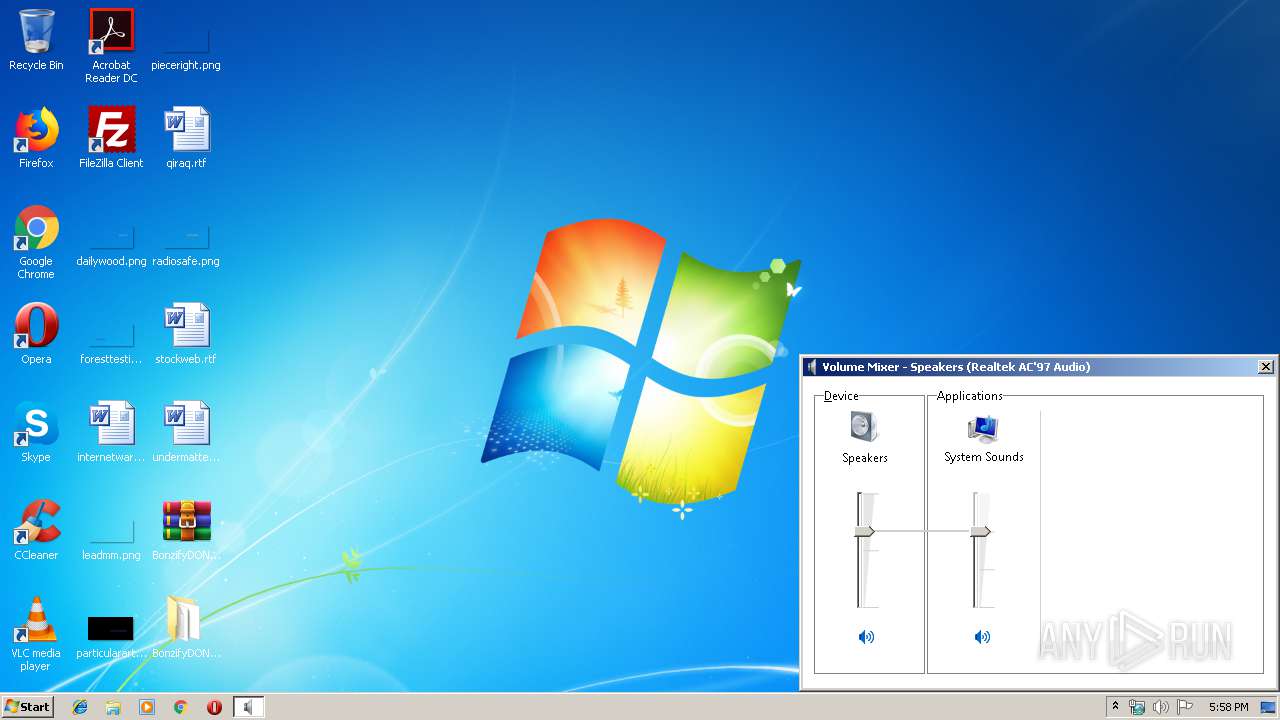Click Volume Mixer taskbar button
Viewport: 1280px width, 720px height.
click(x=248, y=707)
